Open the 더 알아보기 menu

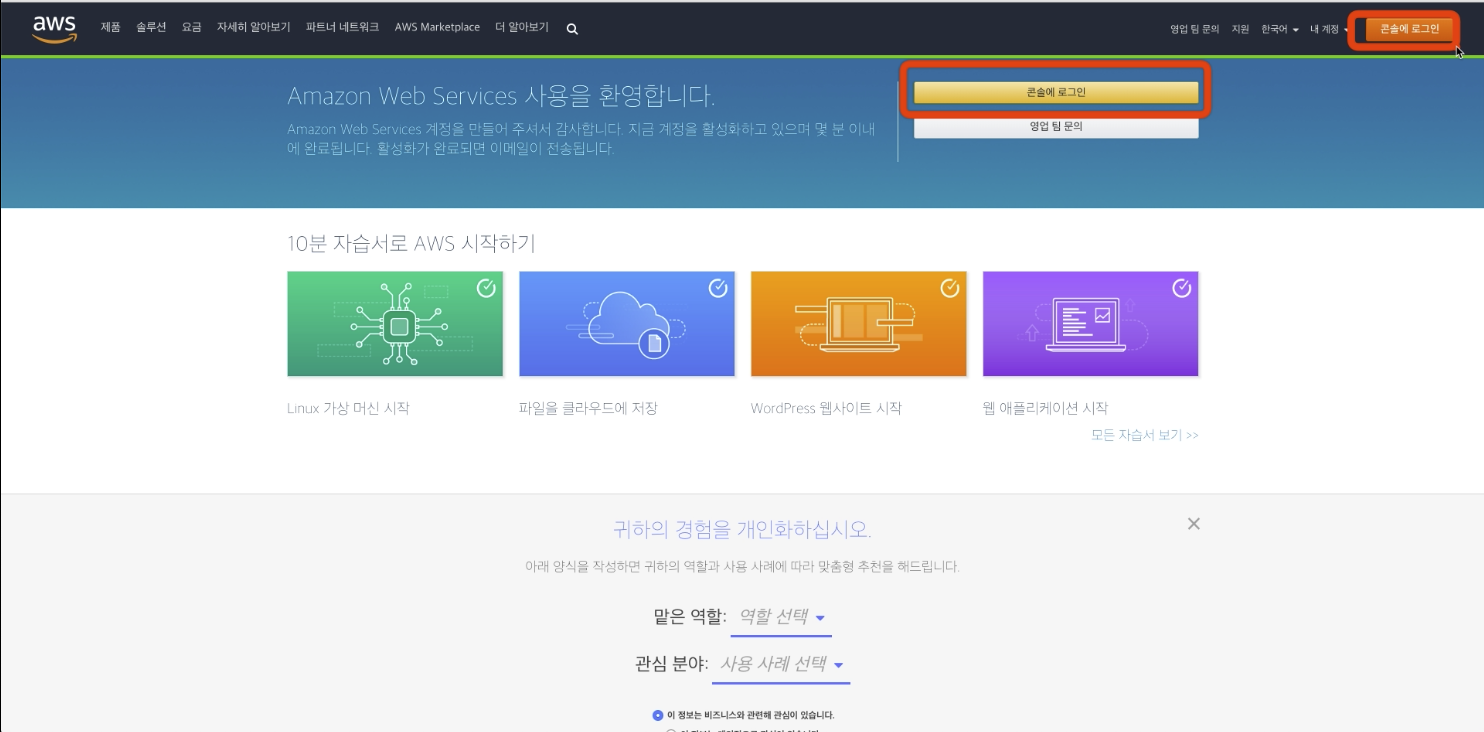pyautogui.click(x=522, y=27)
